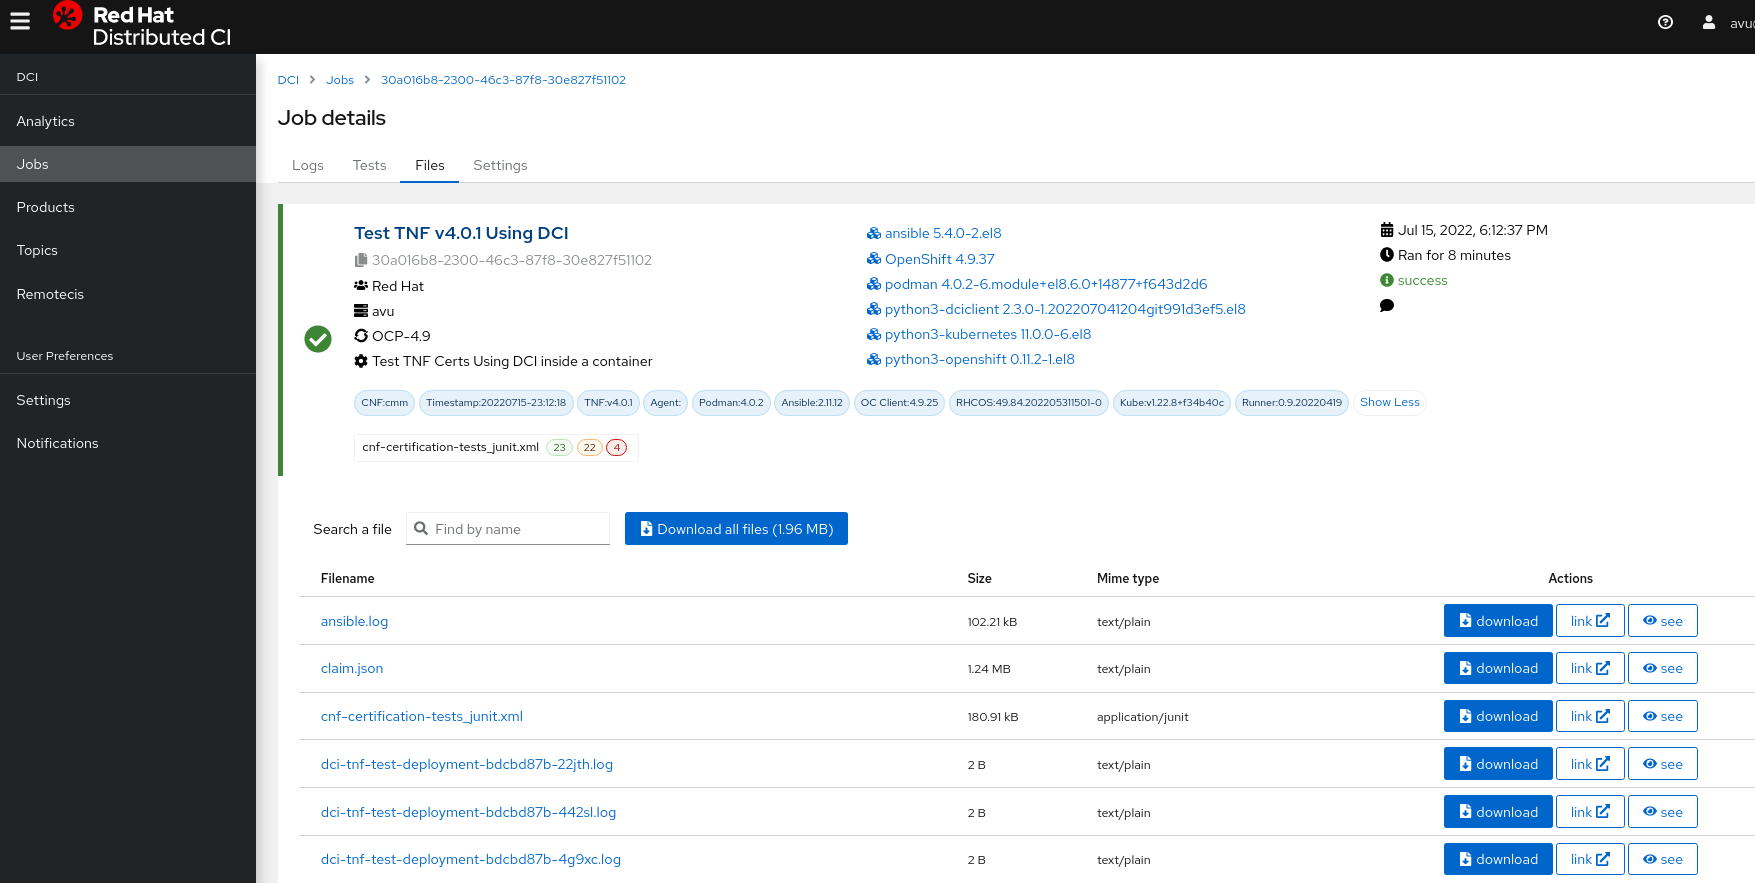
Task: Click the calendar icon beside job date
Action: click(1387, 230)
